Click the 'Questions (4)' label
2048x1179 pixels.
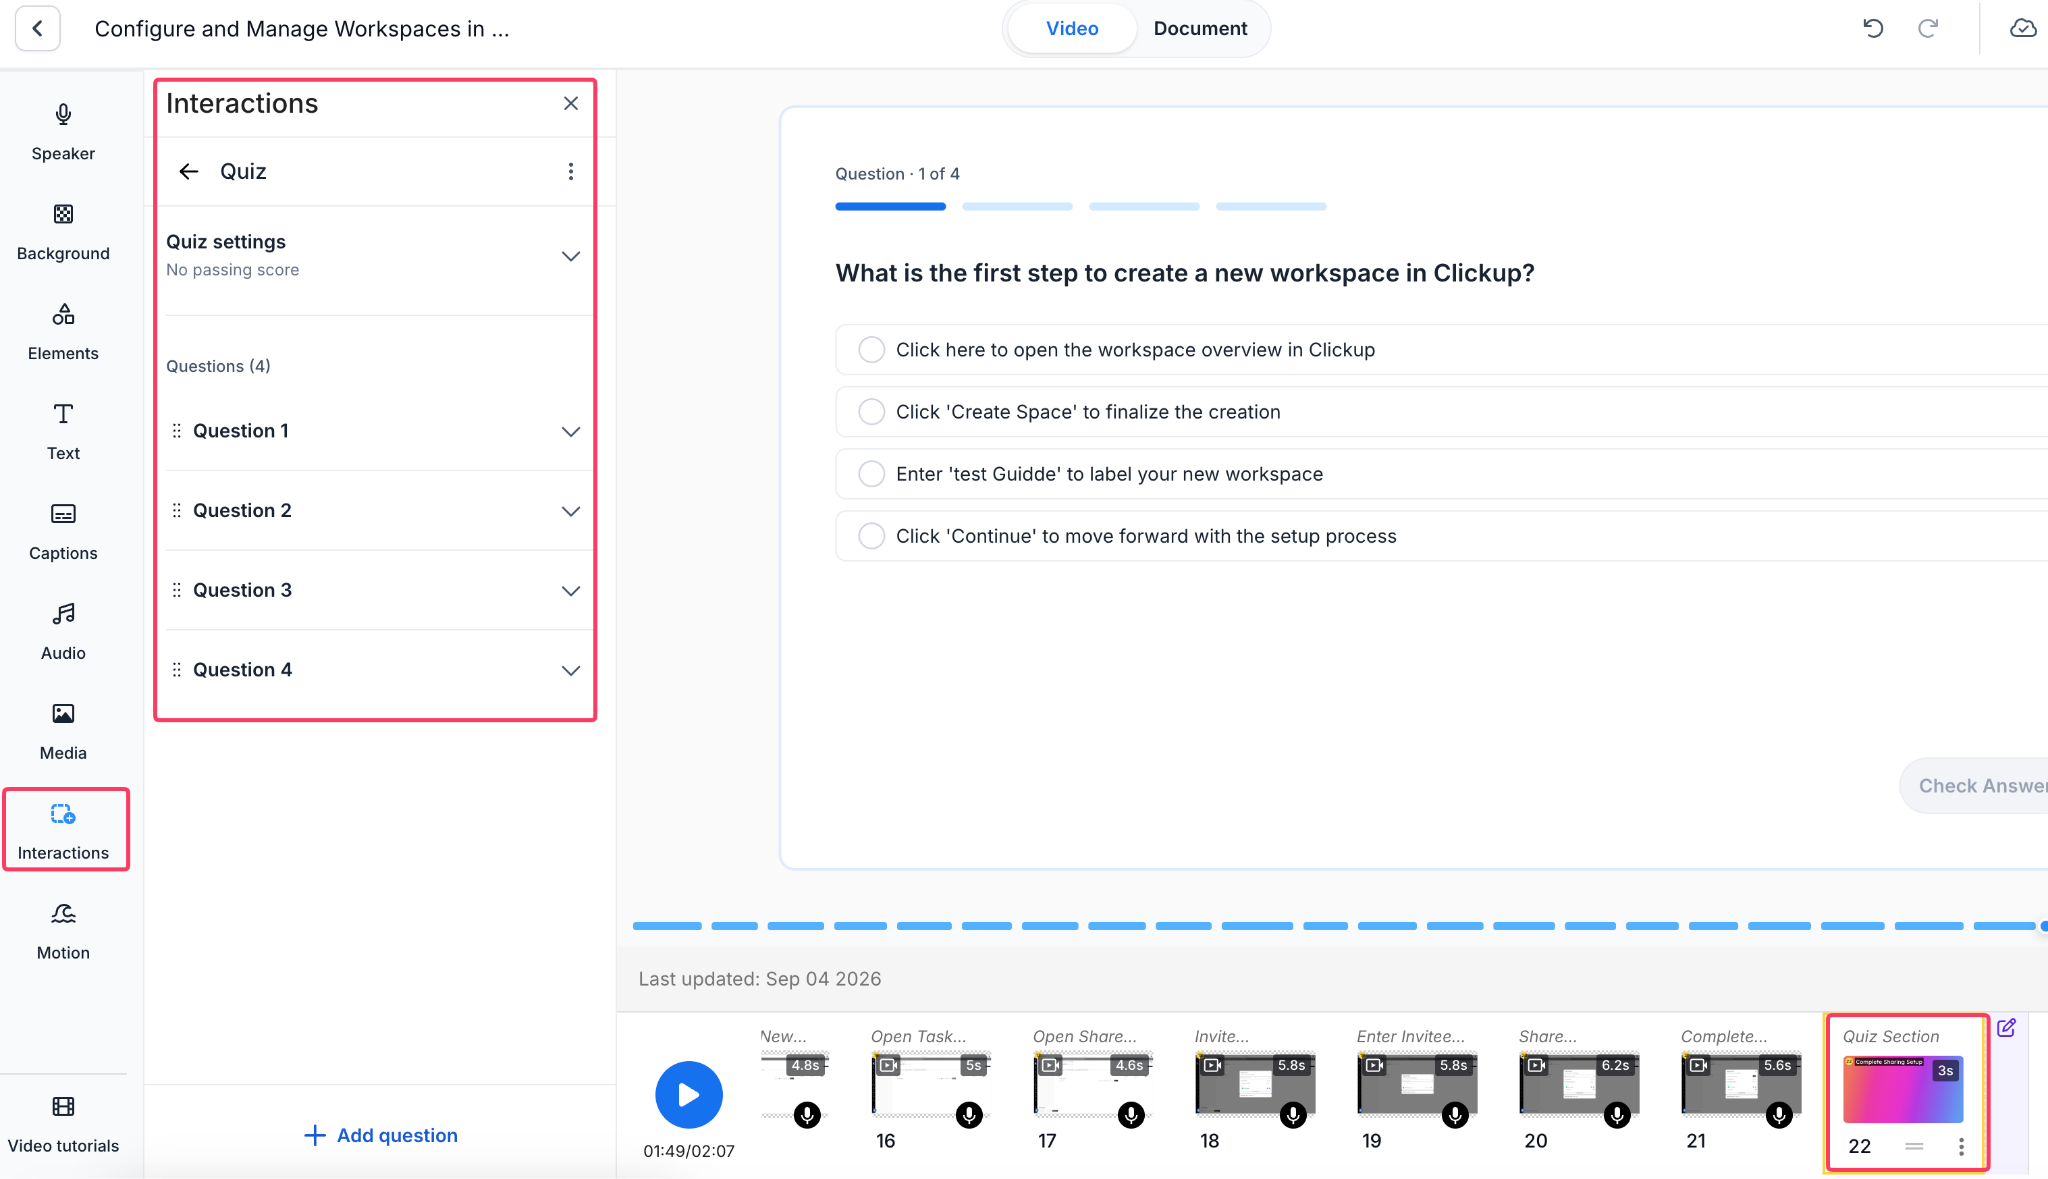(218, 366)
